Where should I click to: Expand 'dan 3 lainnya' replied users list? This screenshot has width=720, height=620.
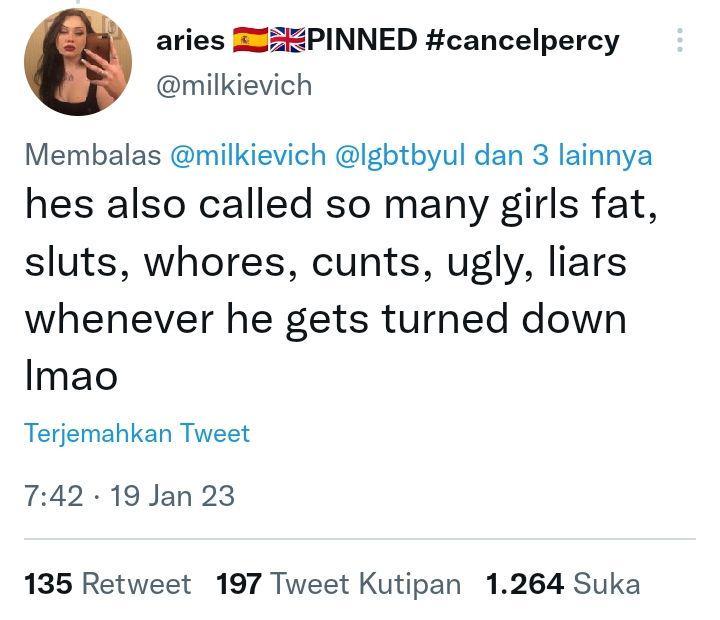tap(563, 156)
